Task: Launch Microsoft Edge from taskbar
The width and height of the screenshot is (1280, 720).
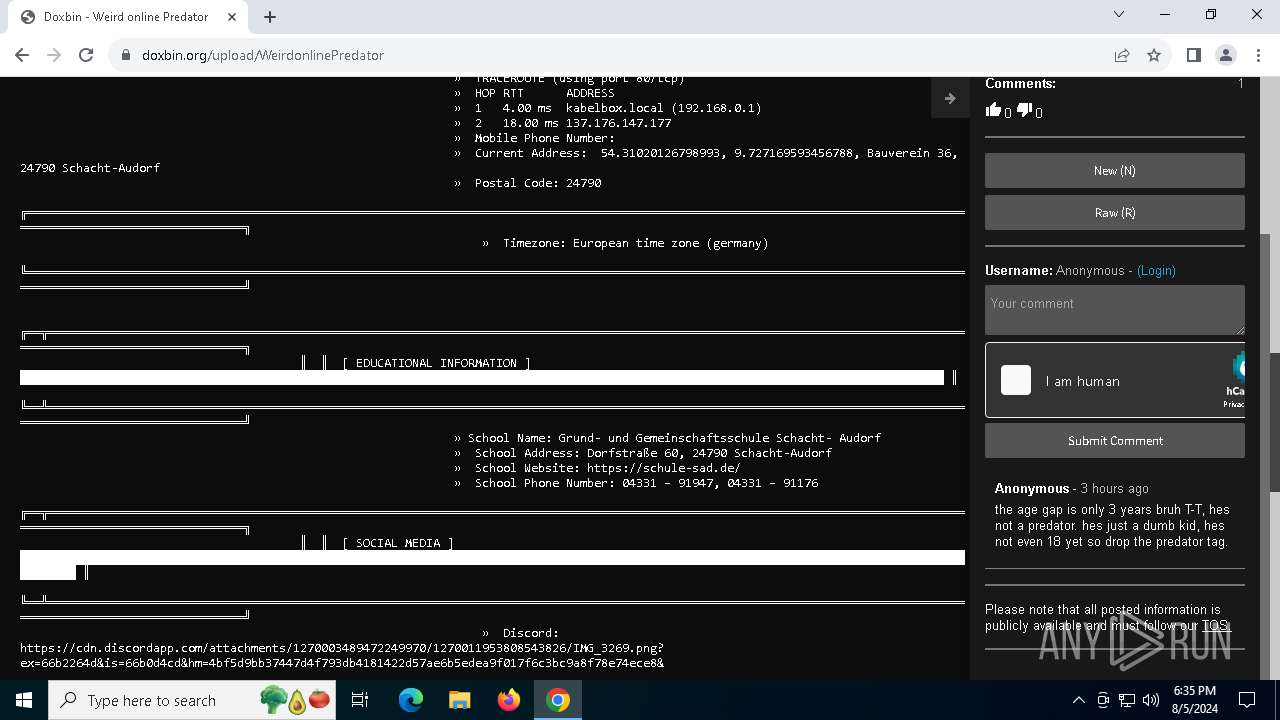Action: click(411, 700)
